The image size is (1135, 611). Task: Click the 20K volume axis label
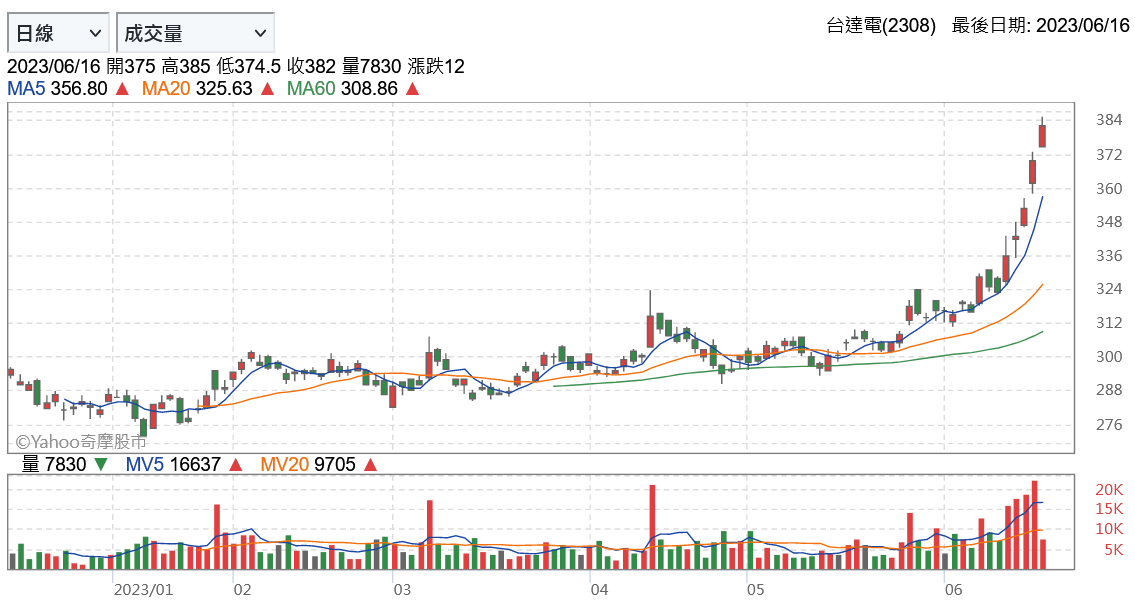point(1109,490)
